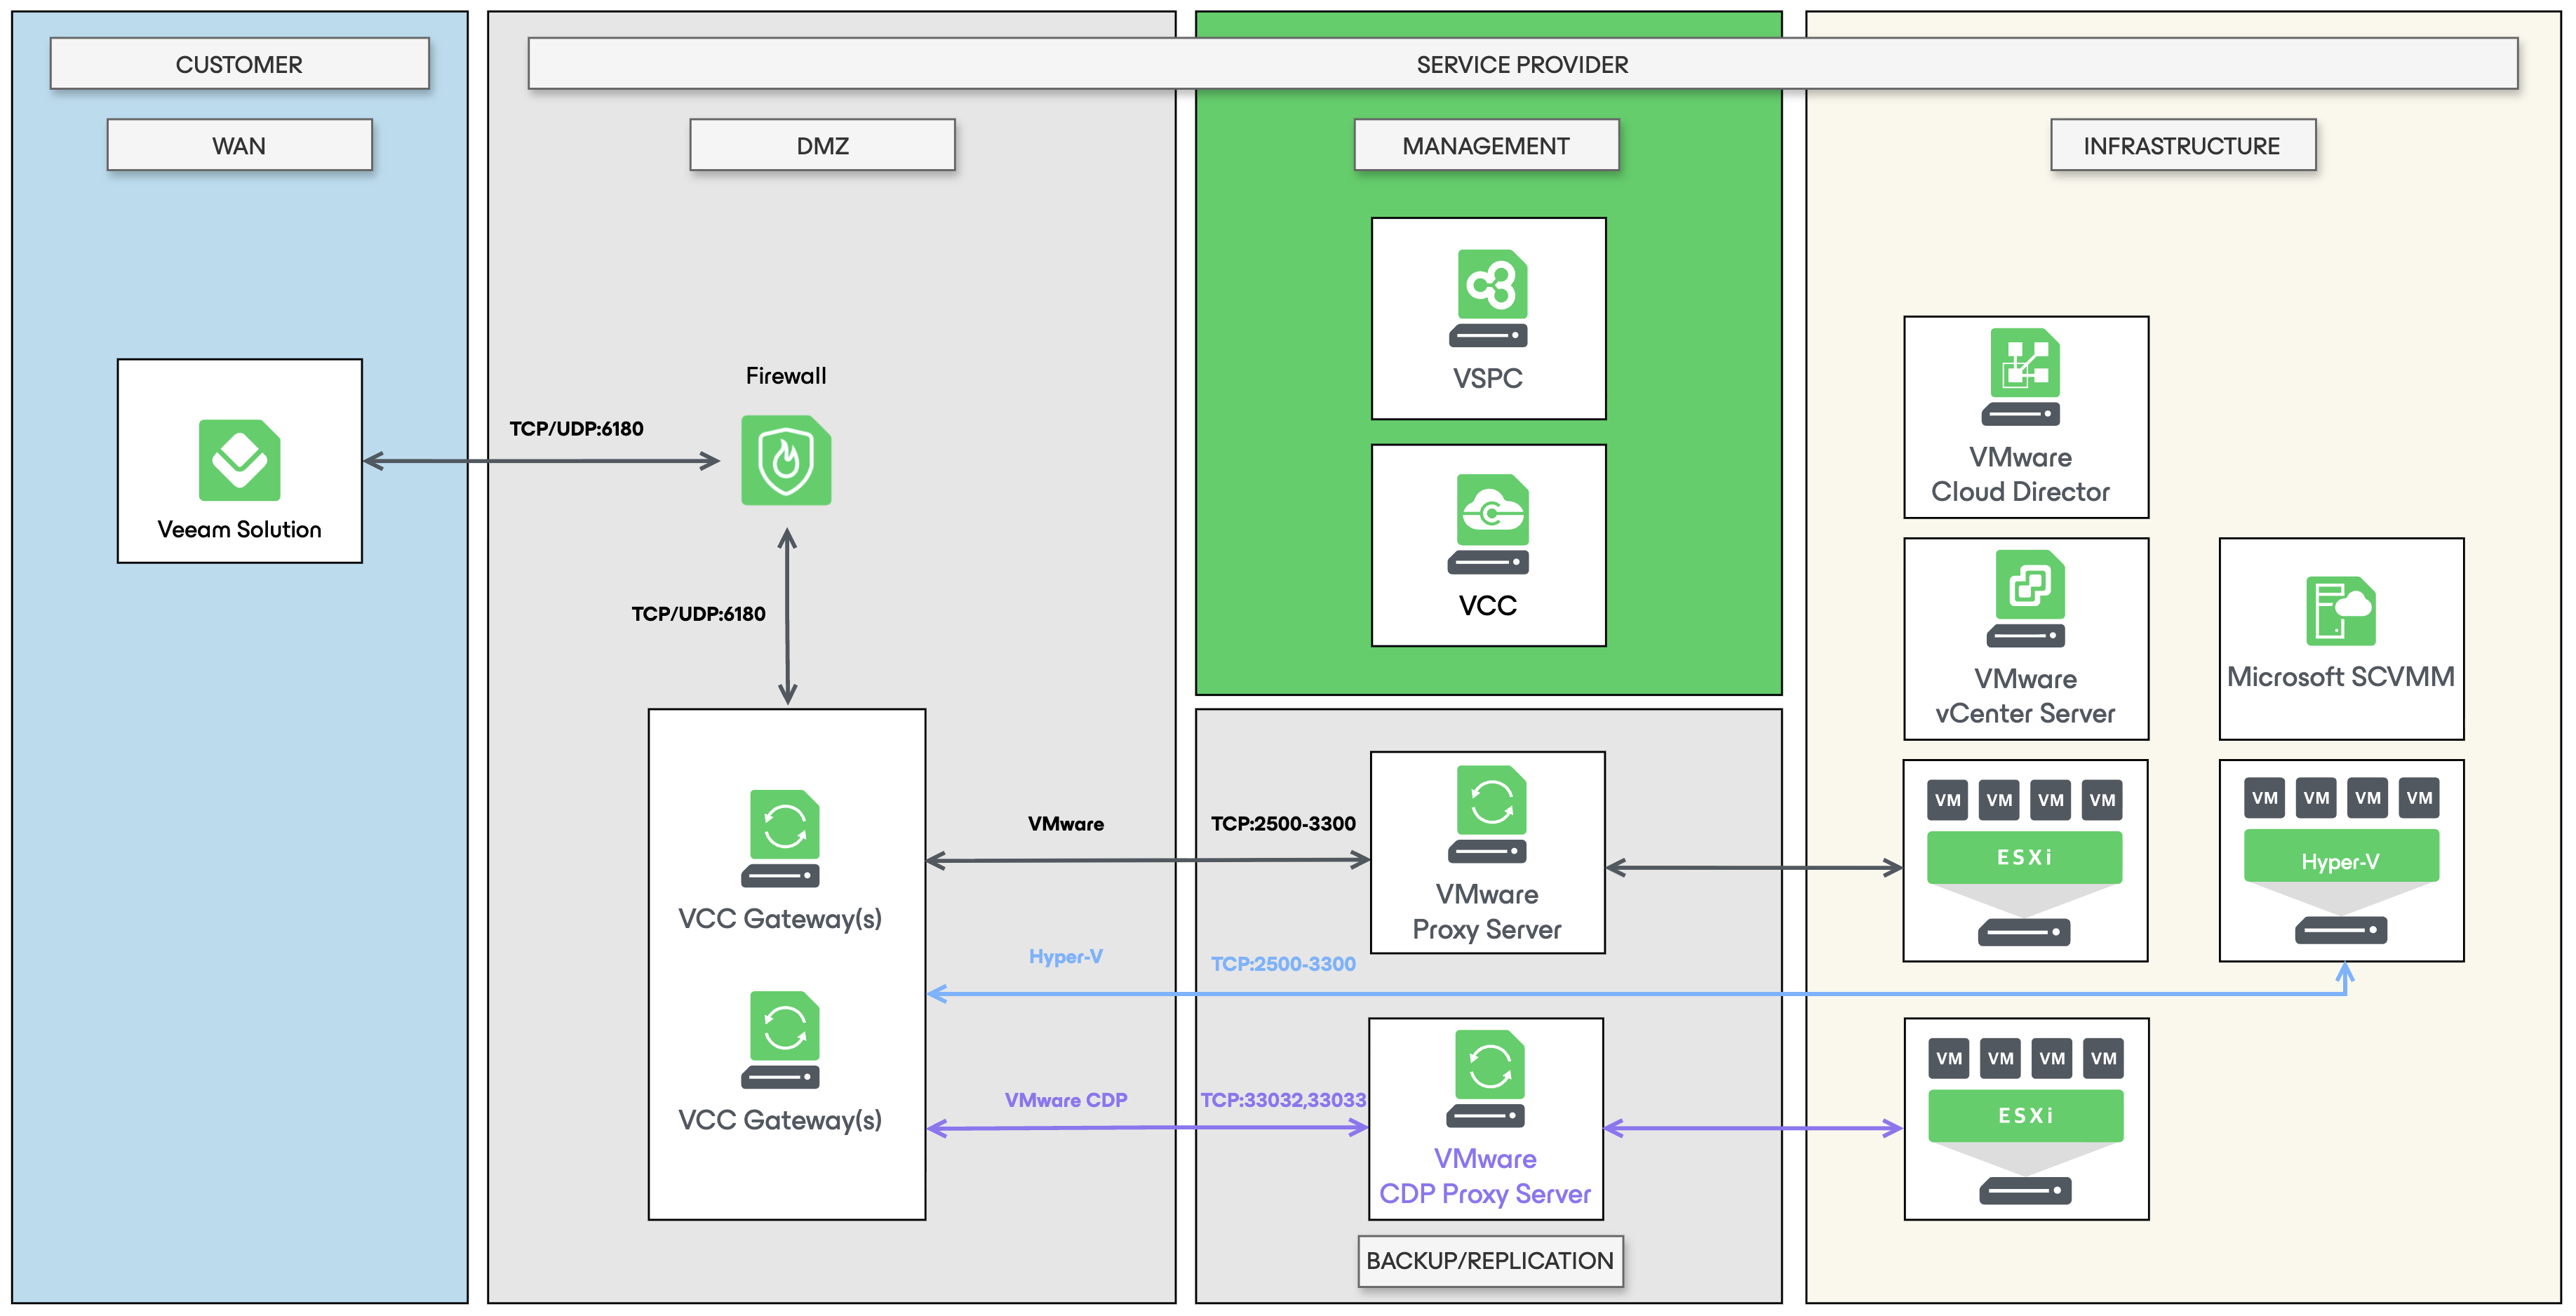Click the VSPC server icon
The height and width of the screenshot is (1316, 2576).
pyautogui.click(x=1489, y=298)
